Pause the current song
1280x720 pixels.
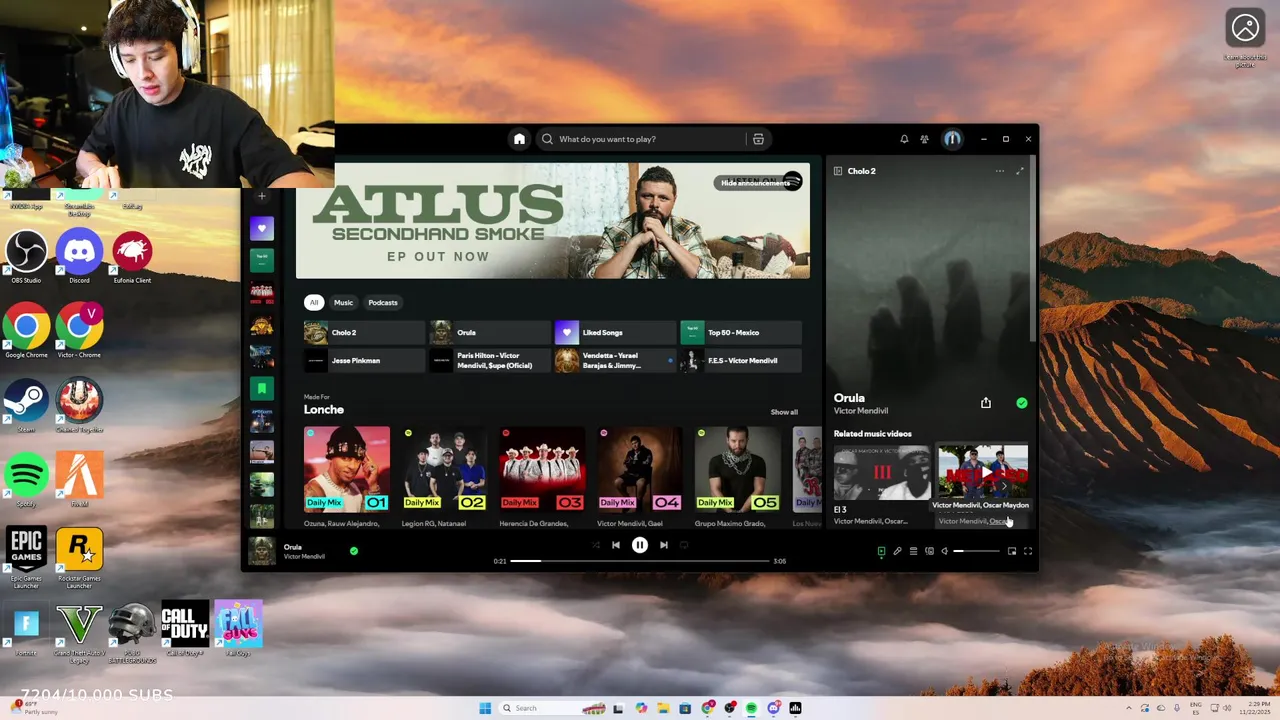[x=640, y=545]
